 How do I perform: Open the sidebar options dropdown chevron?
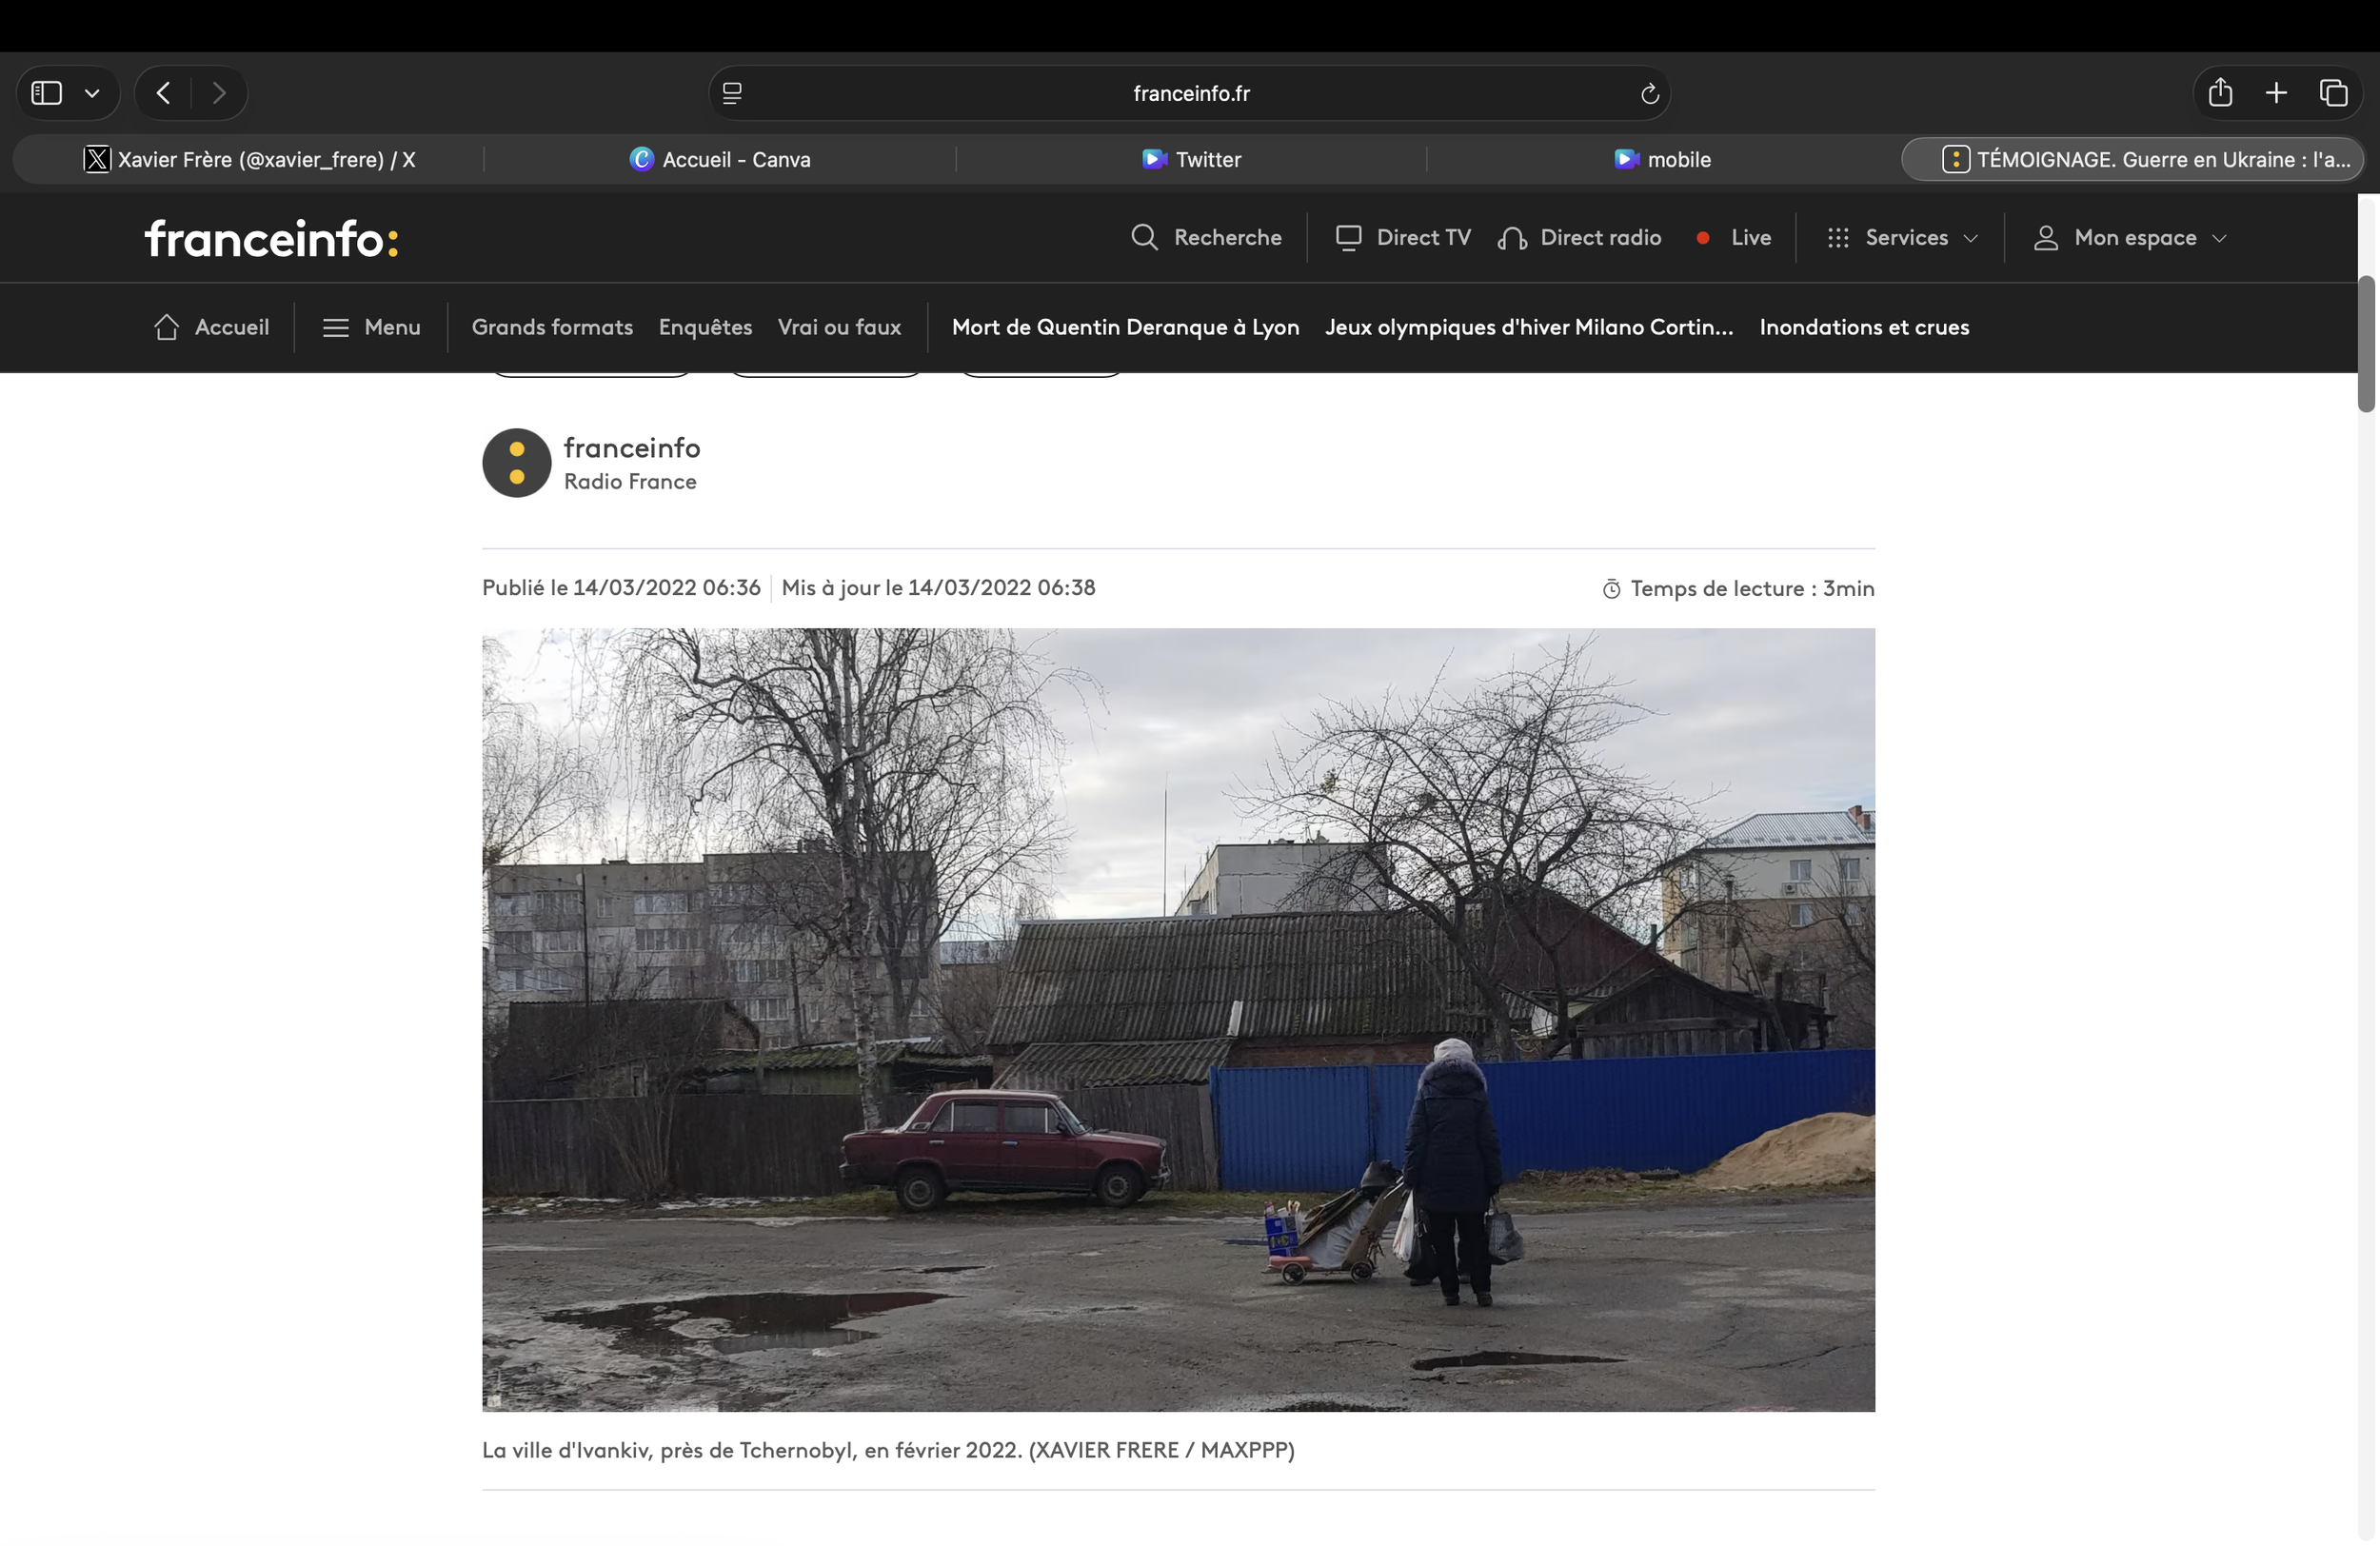pos(92,93)
